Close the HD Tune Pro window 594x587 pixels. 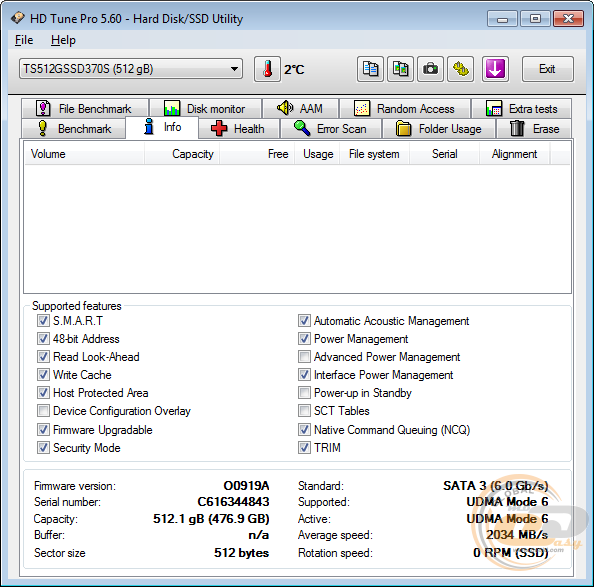(568, 19)
